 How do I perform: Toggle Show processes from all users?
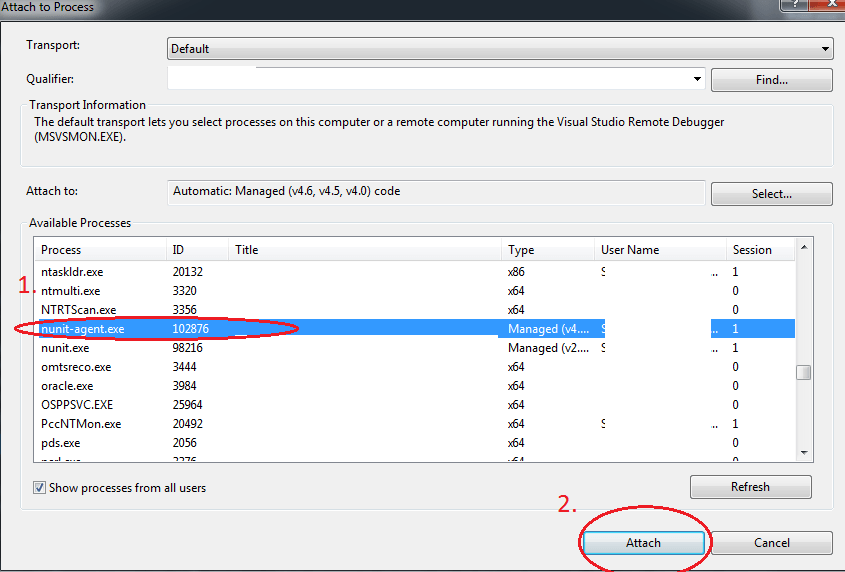(x=40, y=488)
